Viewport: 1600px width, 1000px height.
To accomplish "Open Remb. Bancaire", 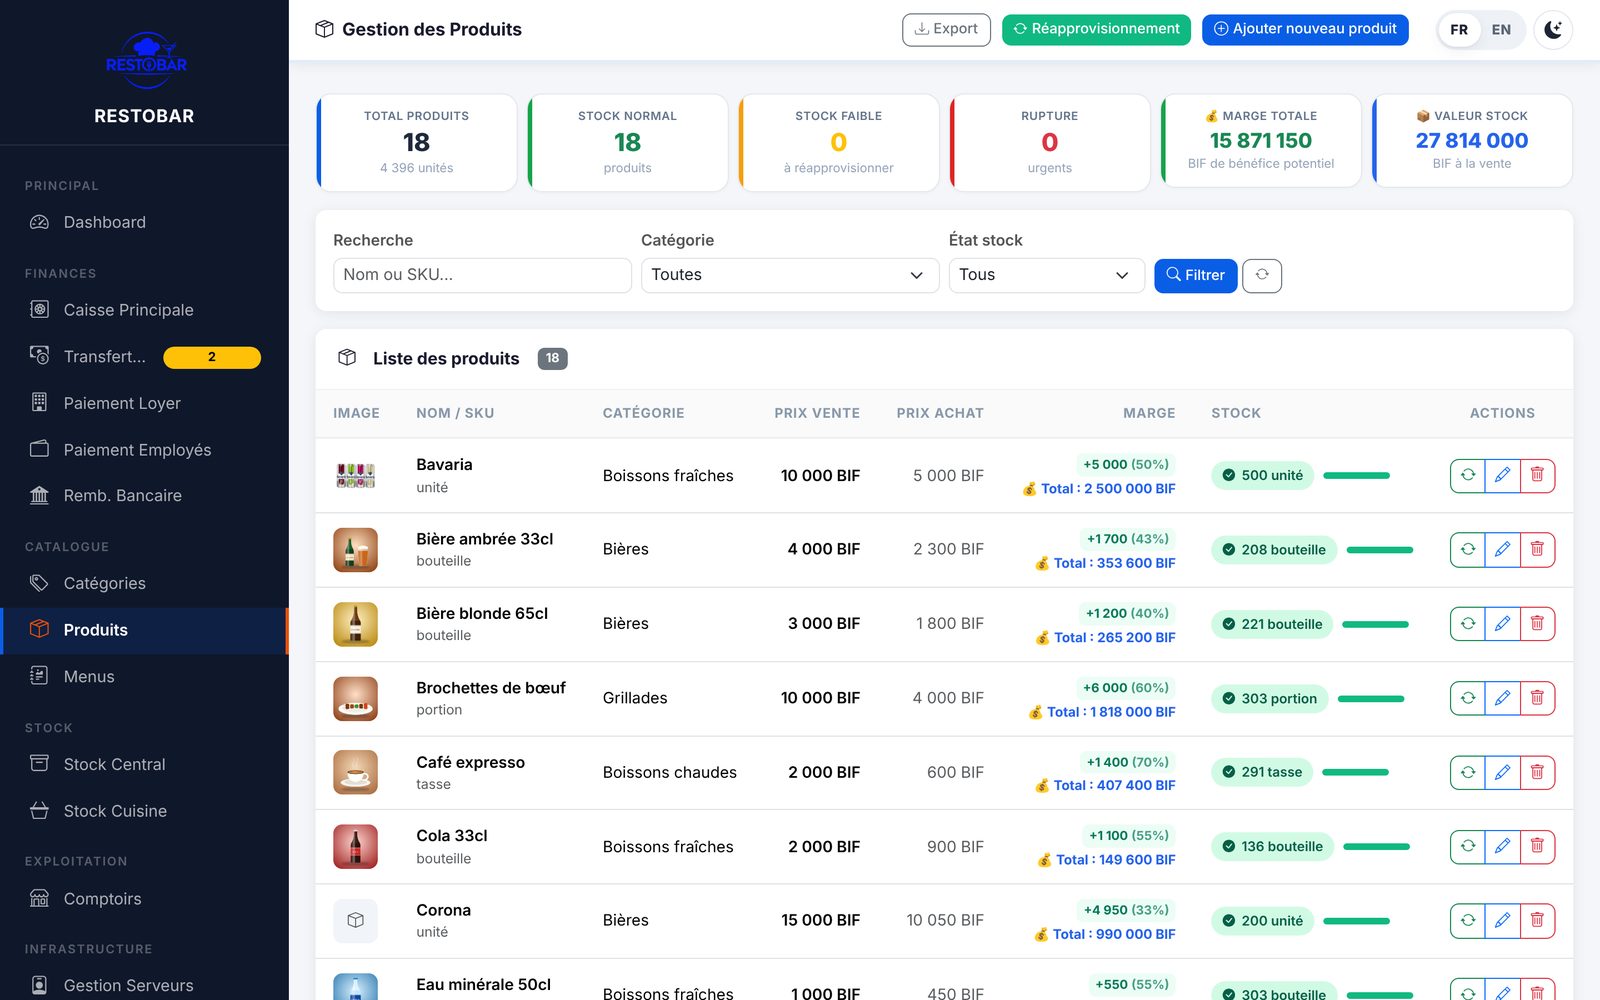I will point(144,496).
